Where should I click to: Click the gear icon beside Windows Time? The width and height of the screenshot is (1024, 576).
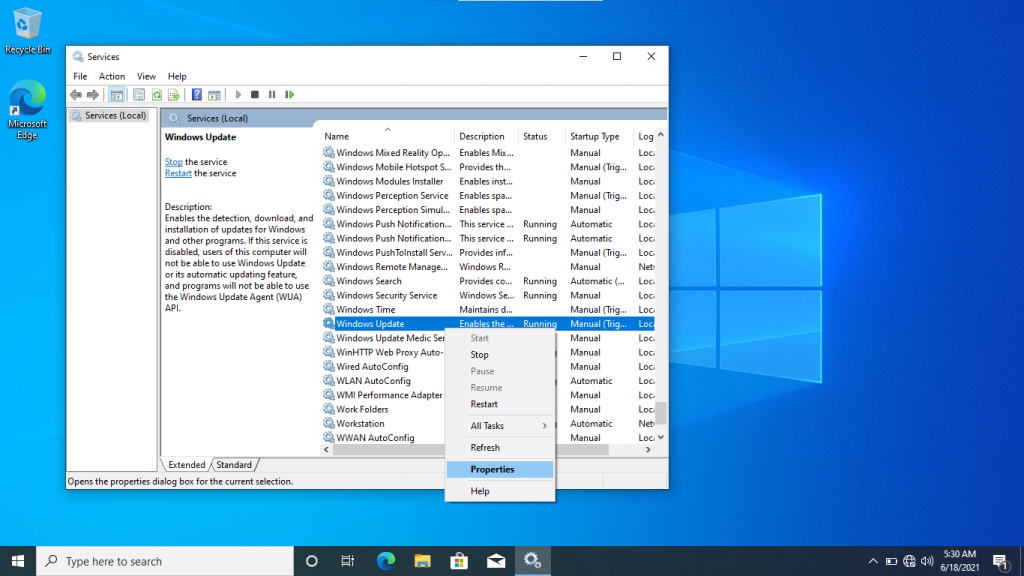pos(328,310)
